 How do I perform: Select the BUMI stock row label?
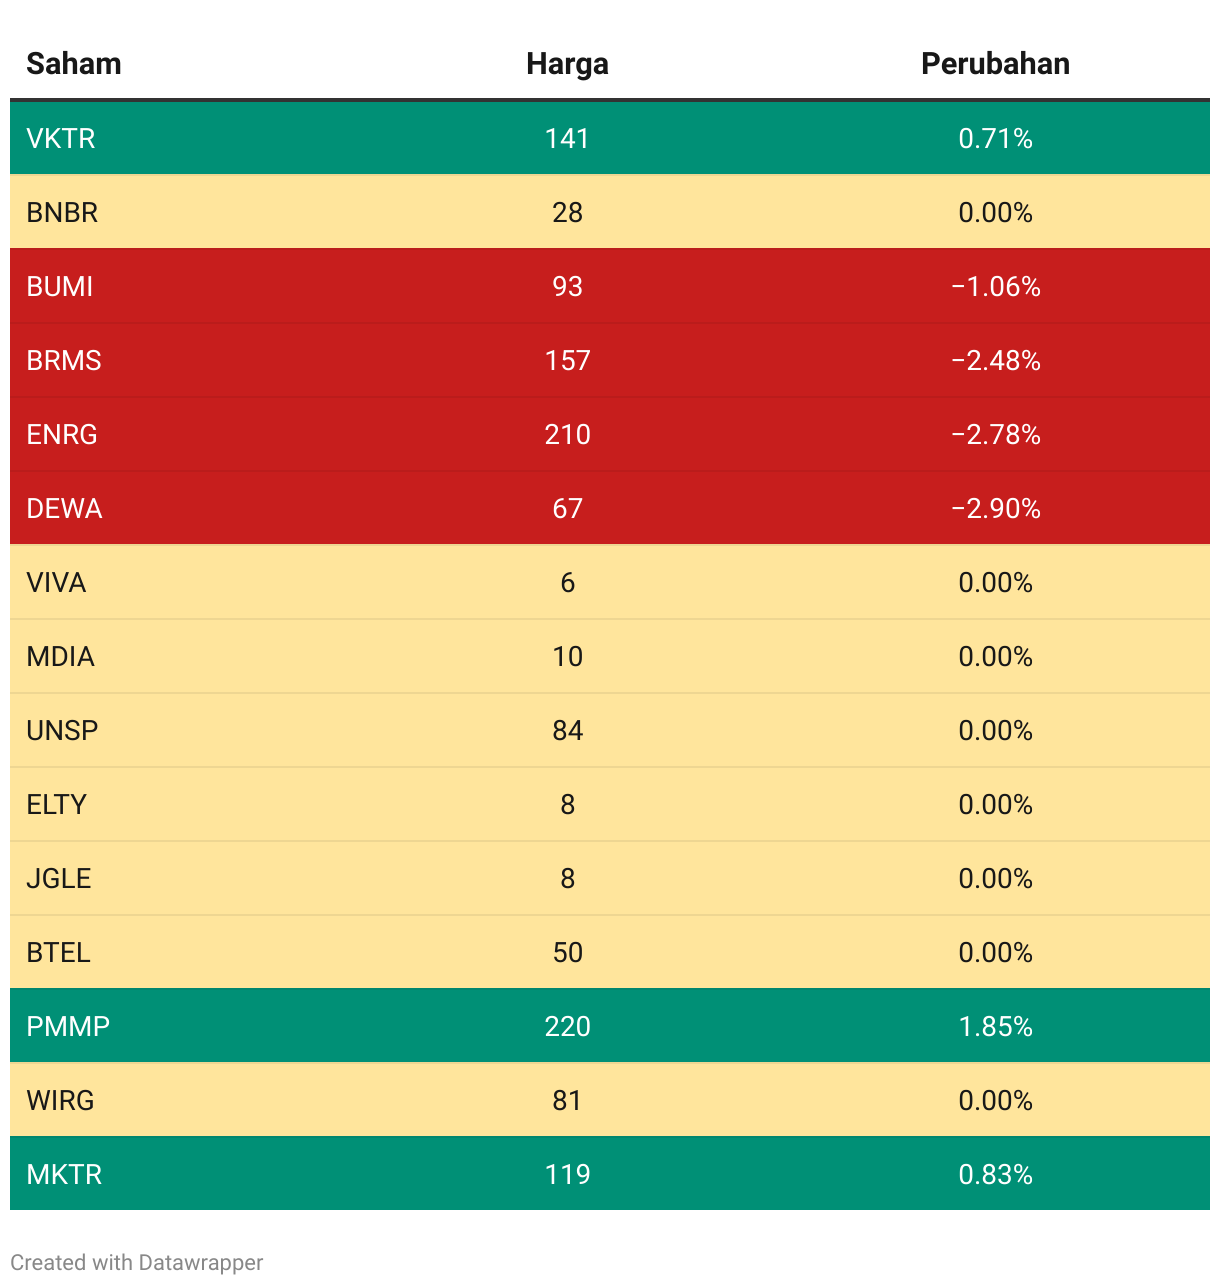60,286
